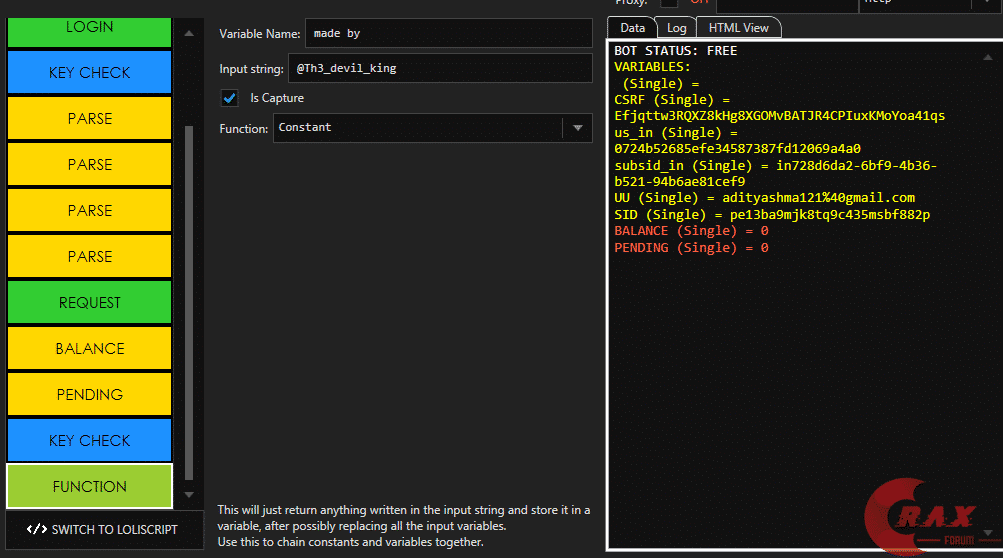Open the HTML View tab
1003x558 pixels.
[738, 28]
